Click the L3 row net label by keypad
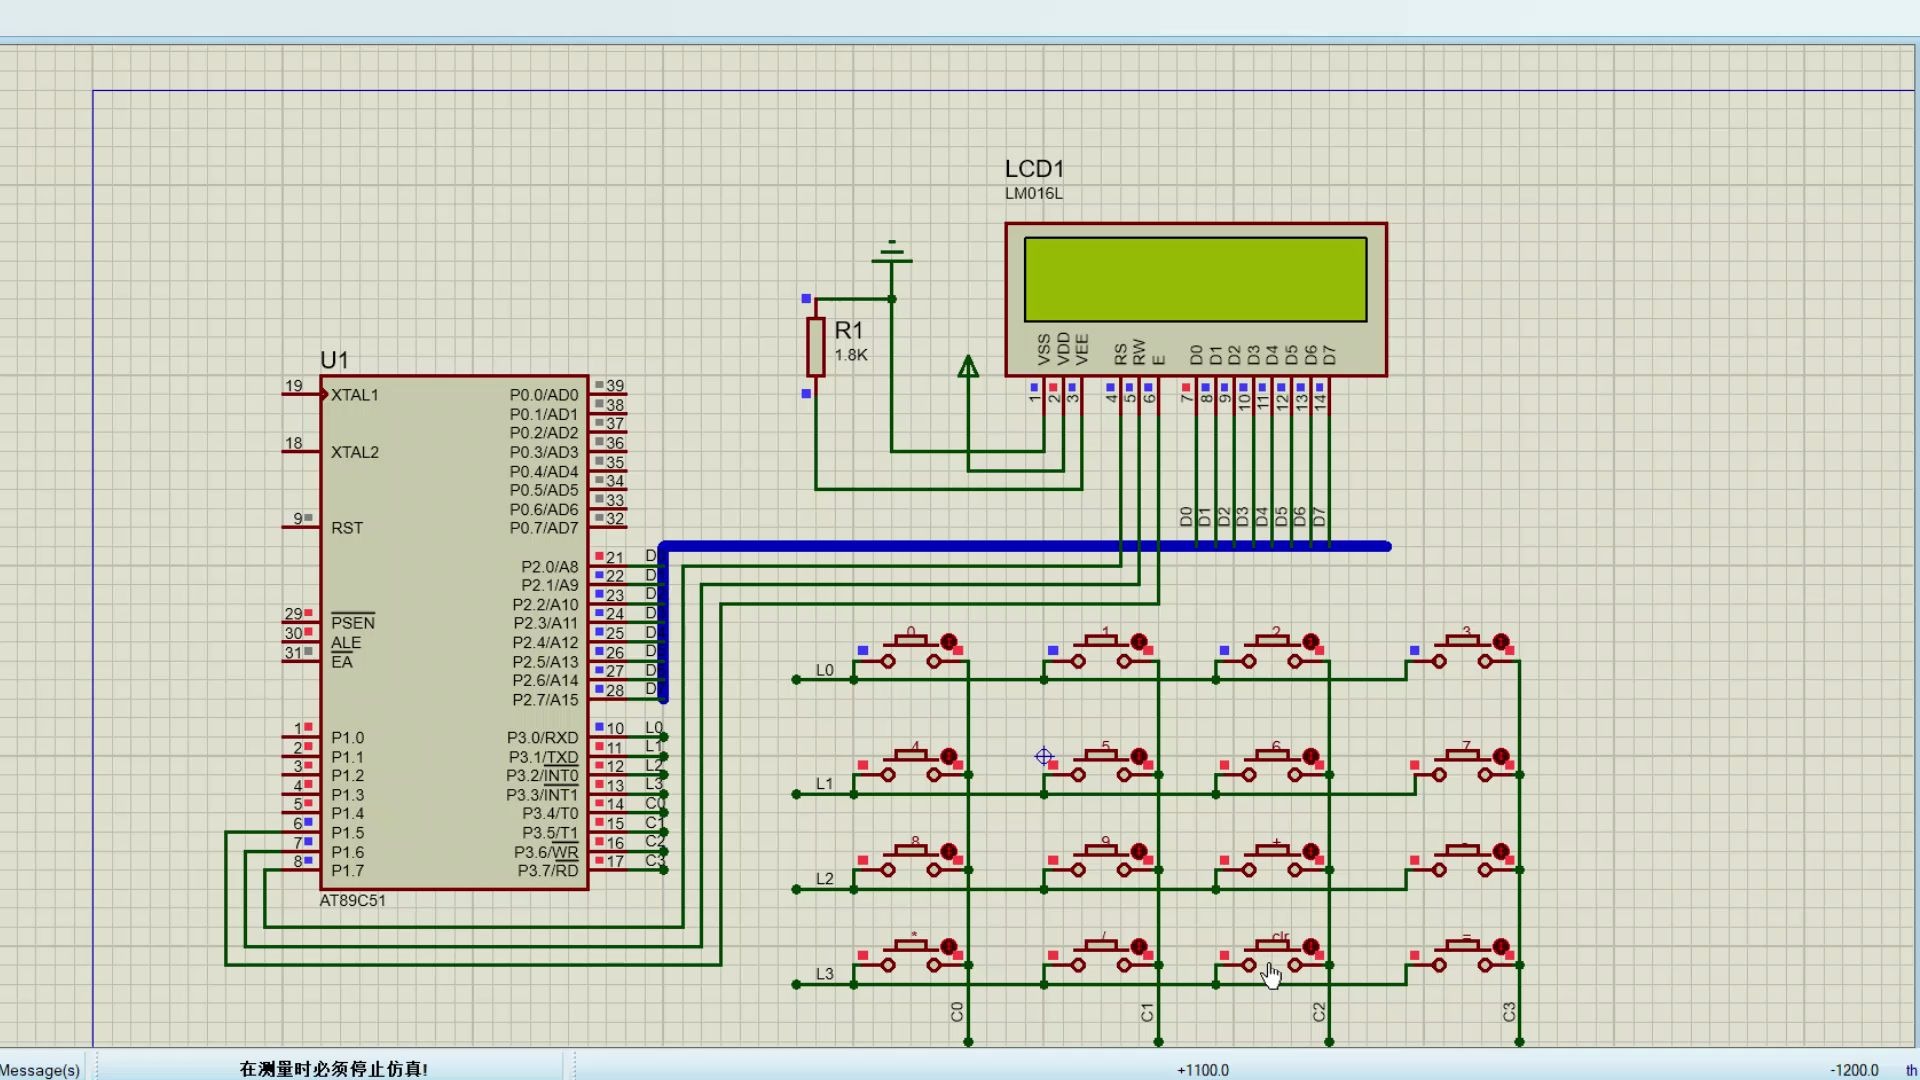The width and height of the screenshot is (1920, 1080). click(x=824, y=974)
